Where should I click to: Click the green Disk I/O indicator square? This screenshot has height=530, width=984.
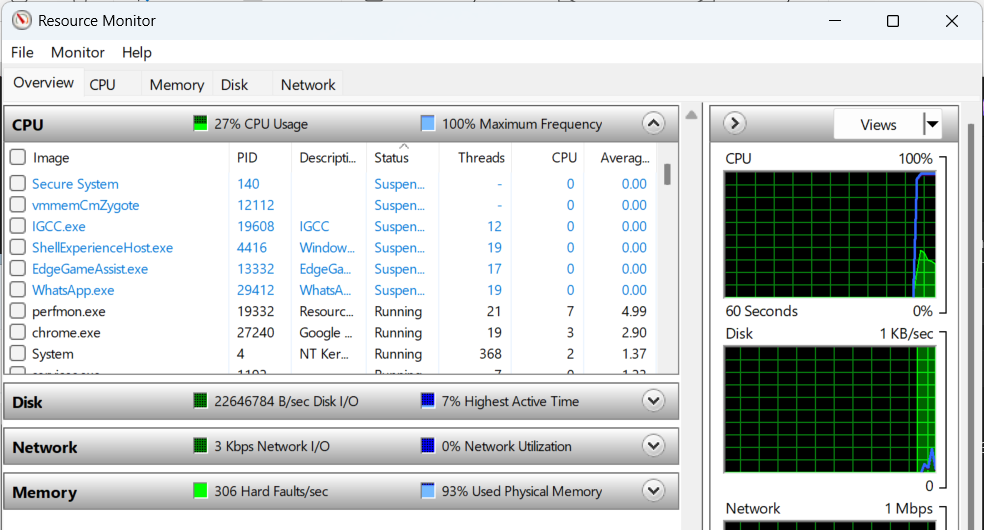coord(200,400)
